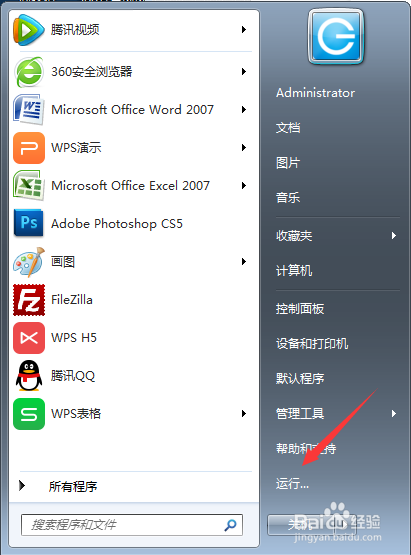
Task: Click the search magnifier icon
Action: pyautogui.click(x=230, y=525)
